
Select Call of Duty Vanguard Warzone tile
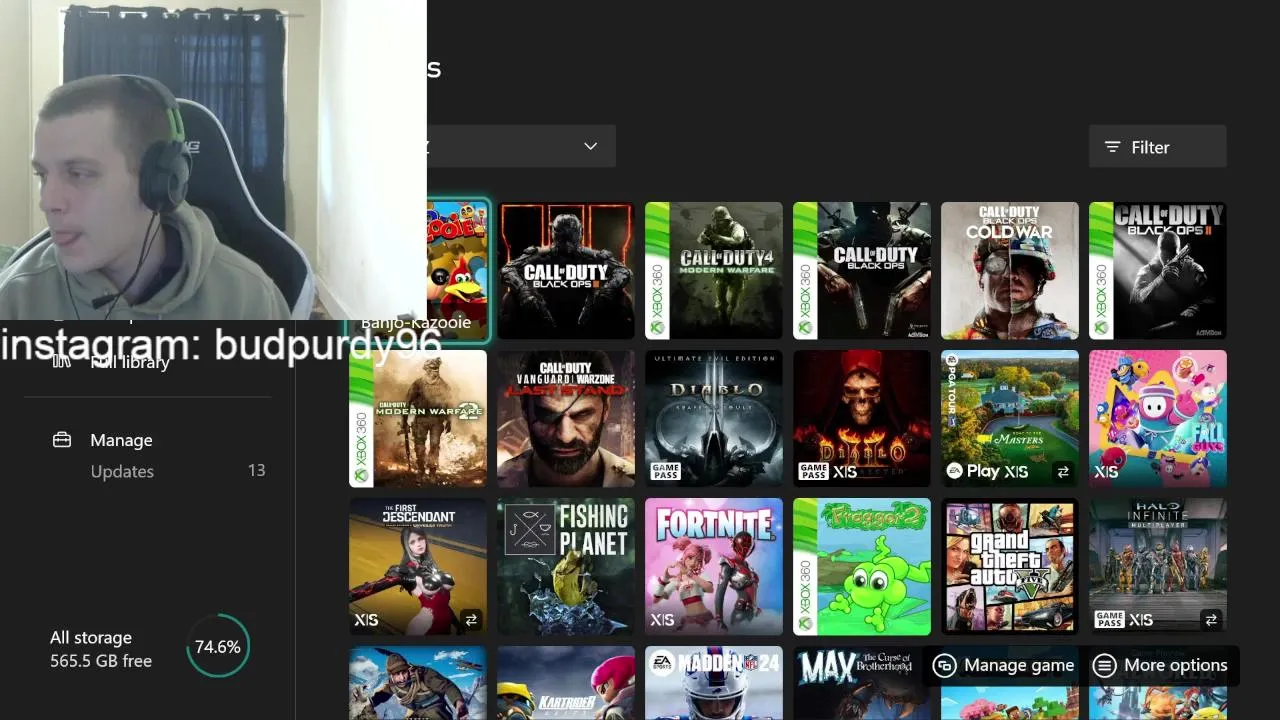[566, 419]
